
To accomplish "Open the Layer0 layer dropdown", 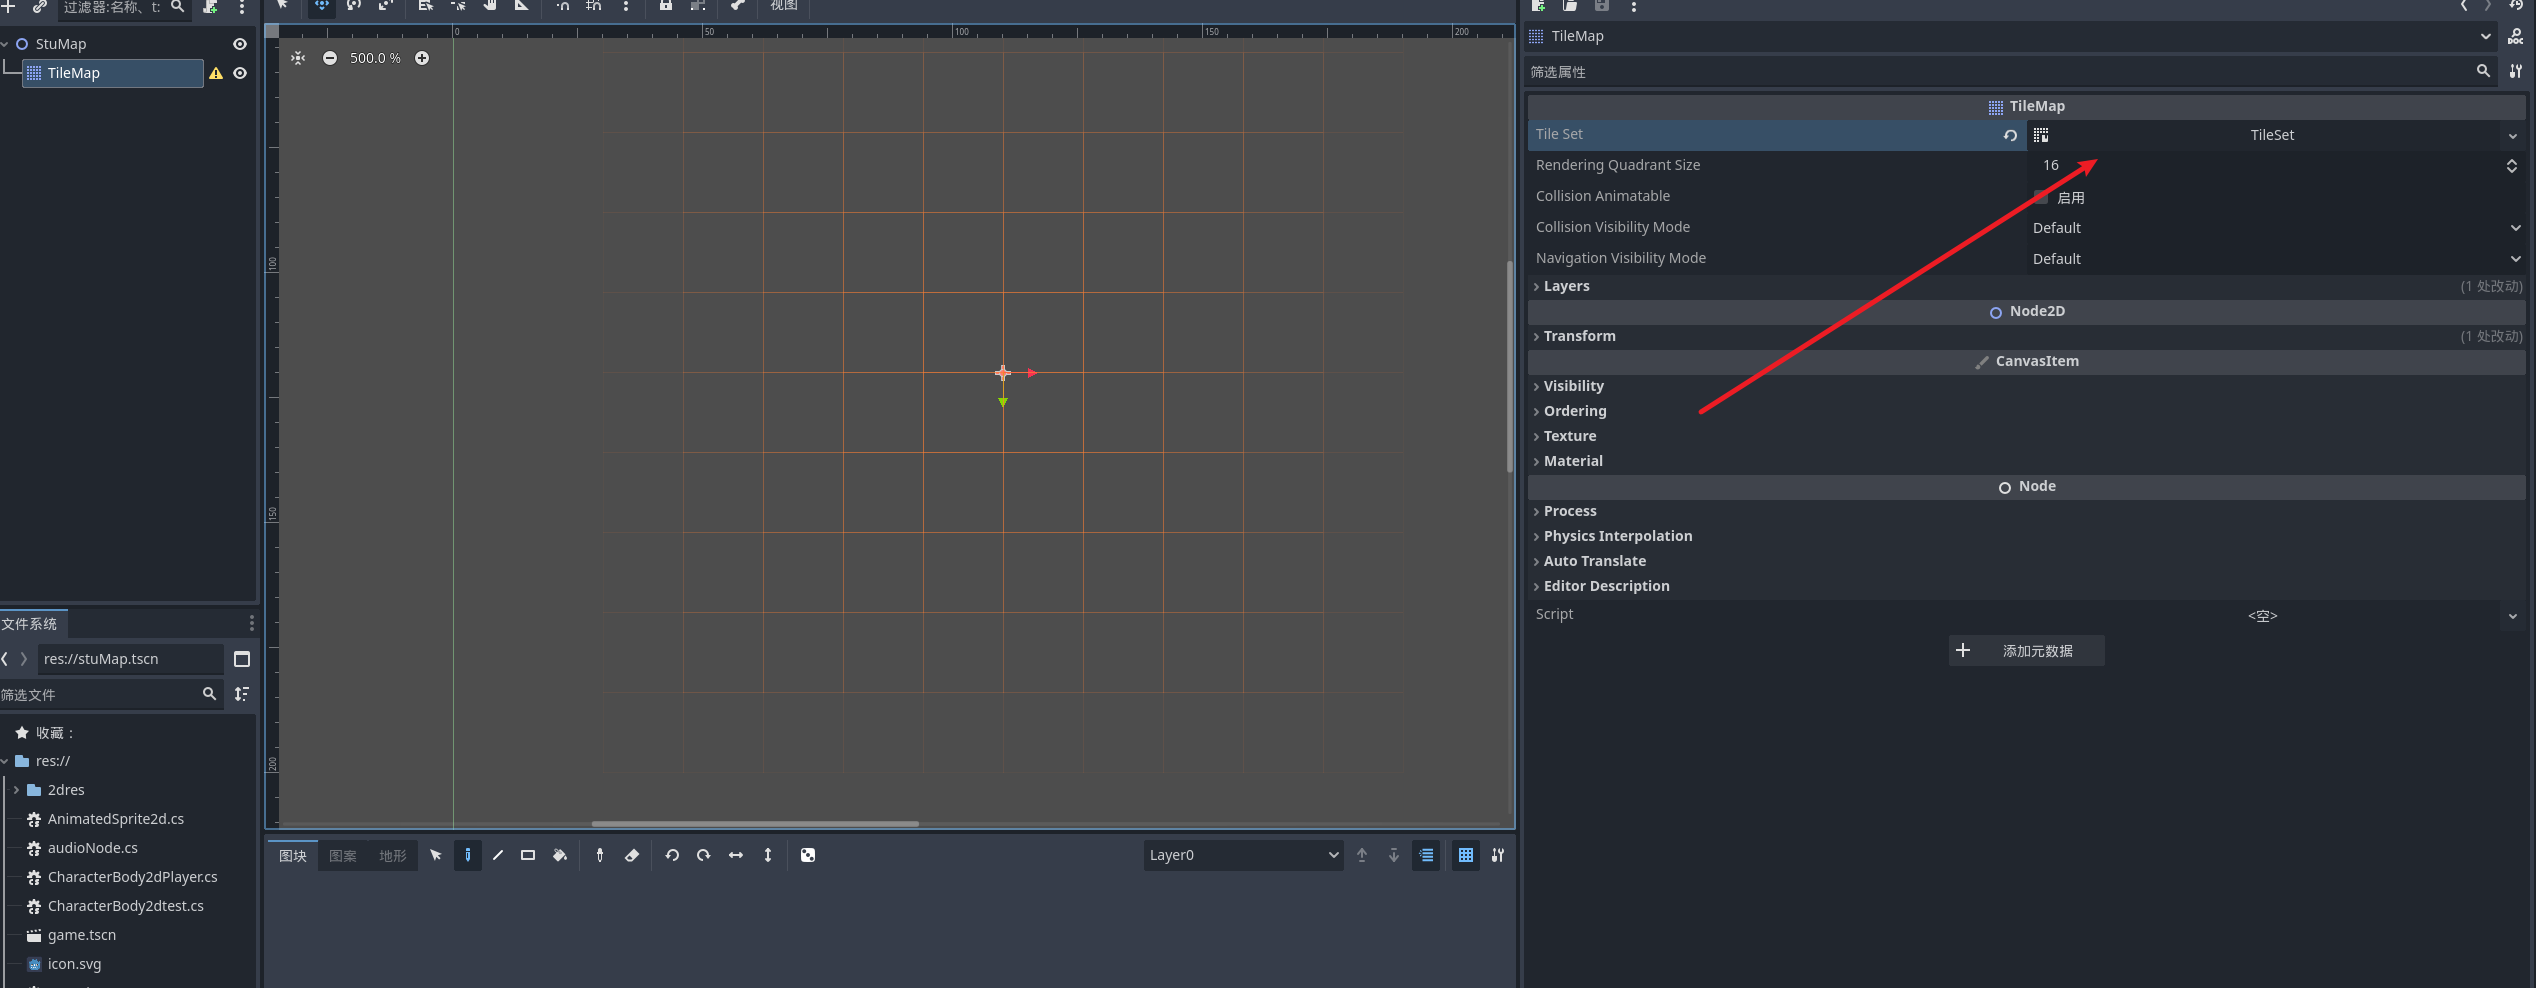I will tap(1243, 855).
